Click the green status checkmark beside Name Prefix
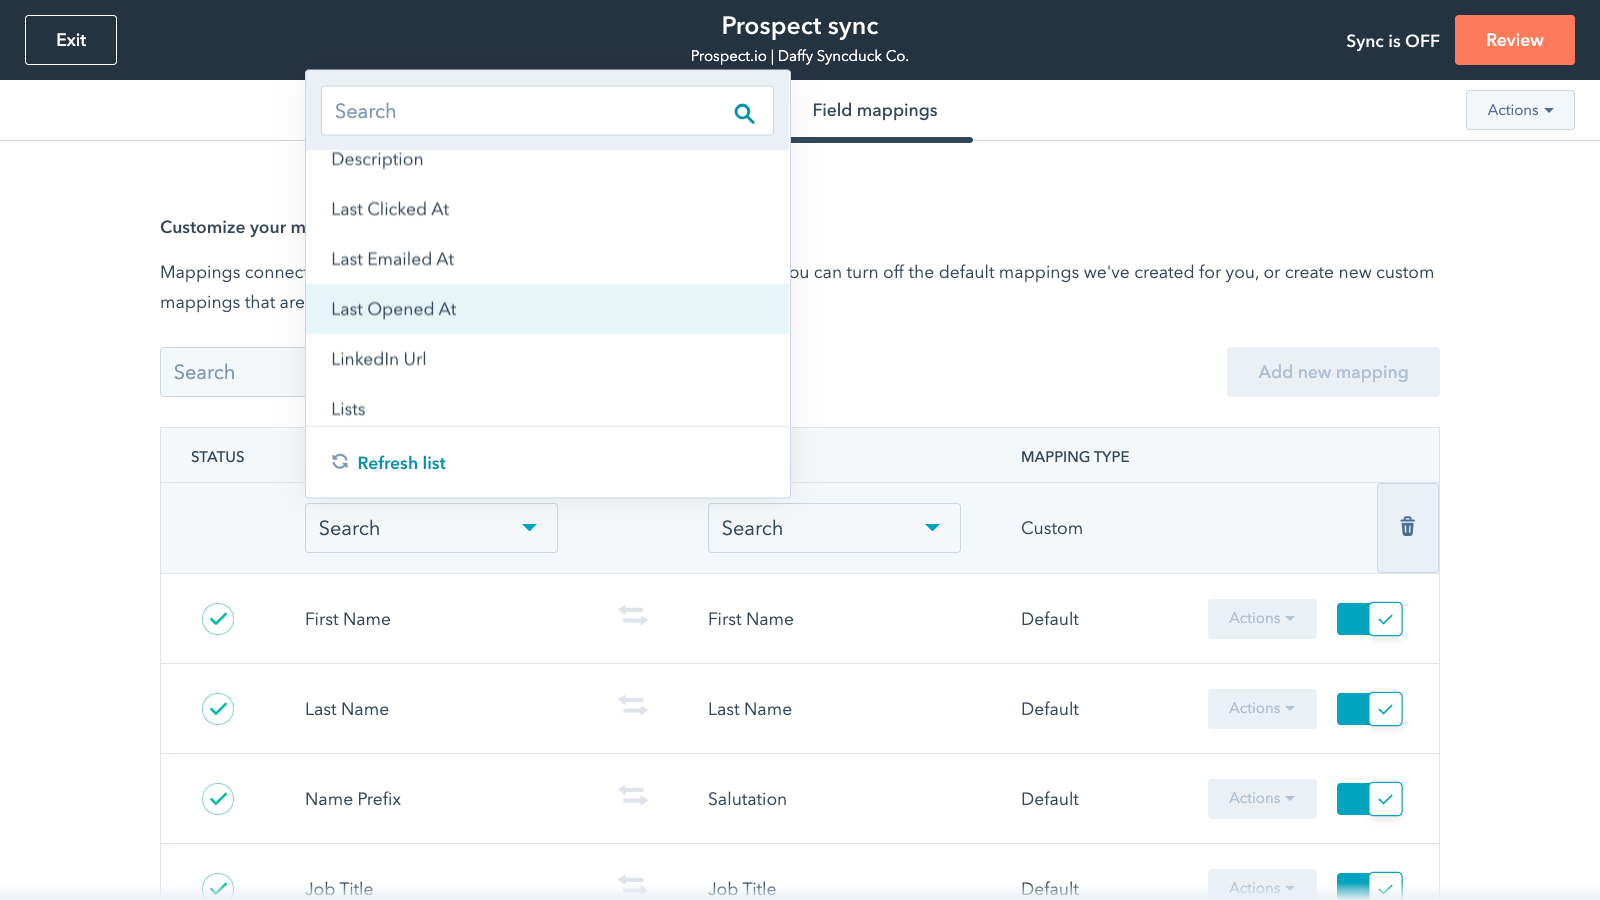1600x900 pixels. tap(218, 799)
